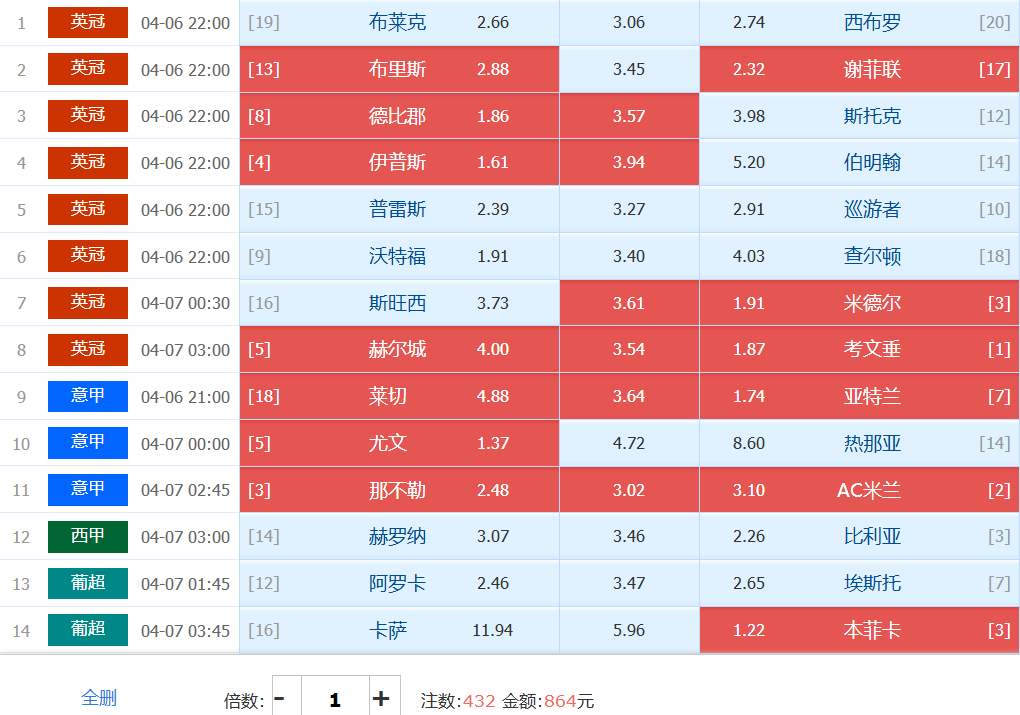Increase 倍数 with the plus button
1020x715 pixels.
point(381,699)
